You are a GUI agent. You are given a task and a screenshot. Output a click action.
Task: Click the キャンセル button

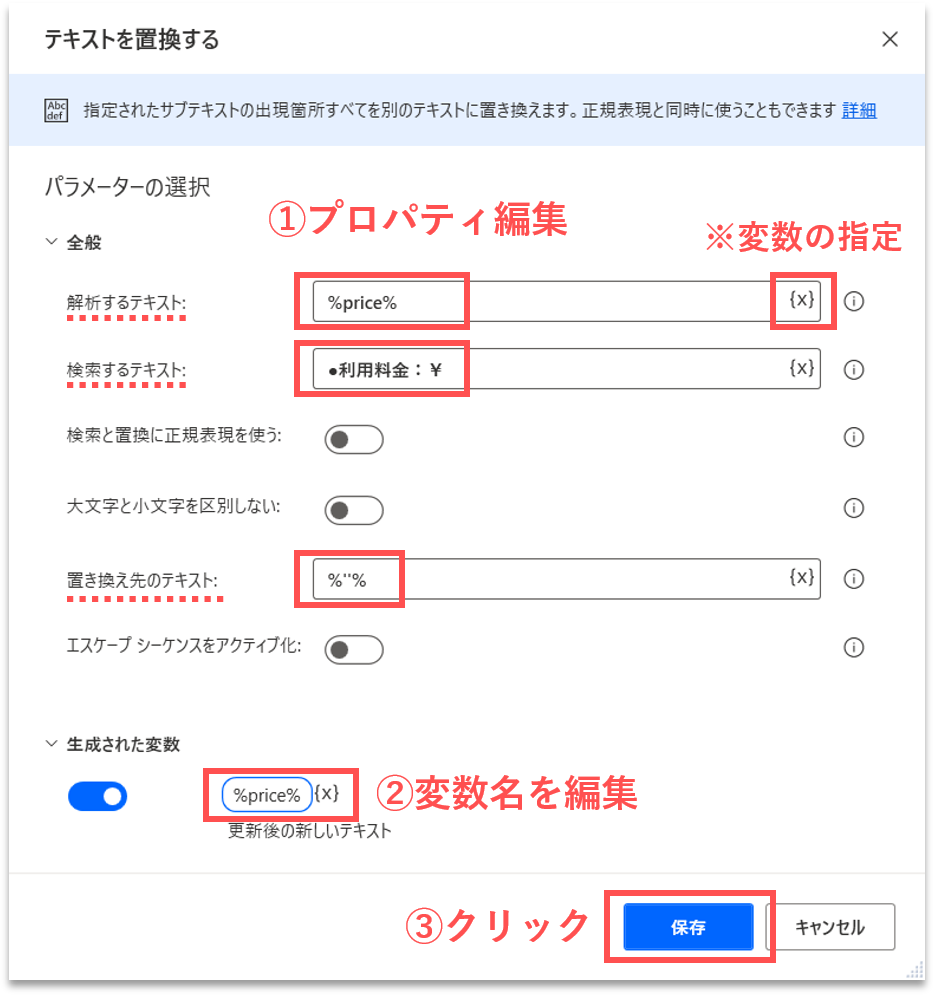pyautogui.click(x=830, y=927)
